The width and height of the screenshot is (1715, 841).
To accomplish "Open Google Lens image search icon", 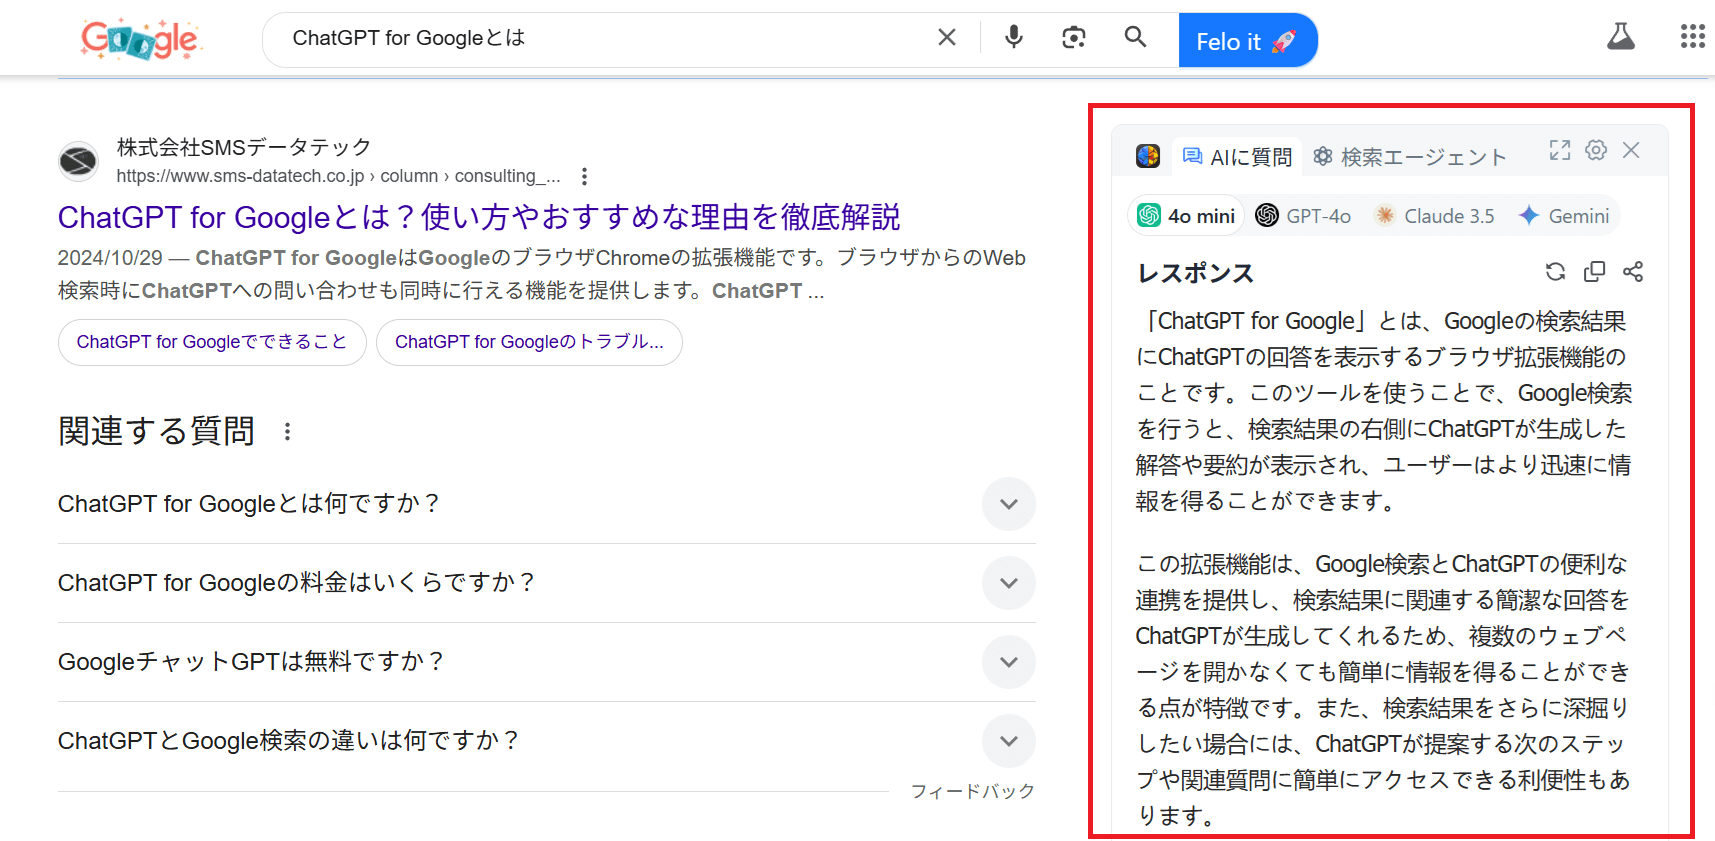I will tap(1074, 38).
